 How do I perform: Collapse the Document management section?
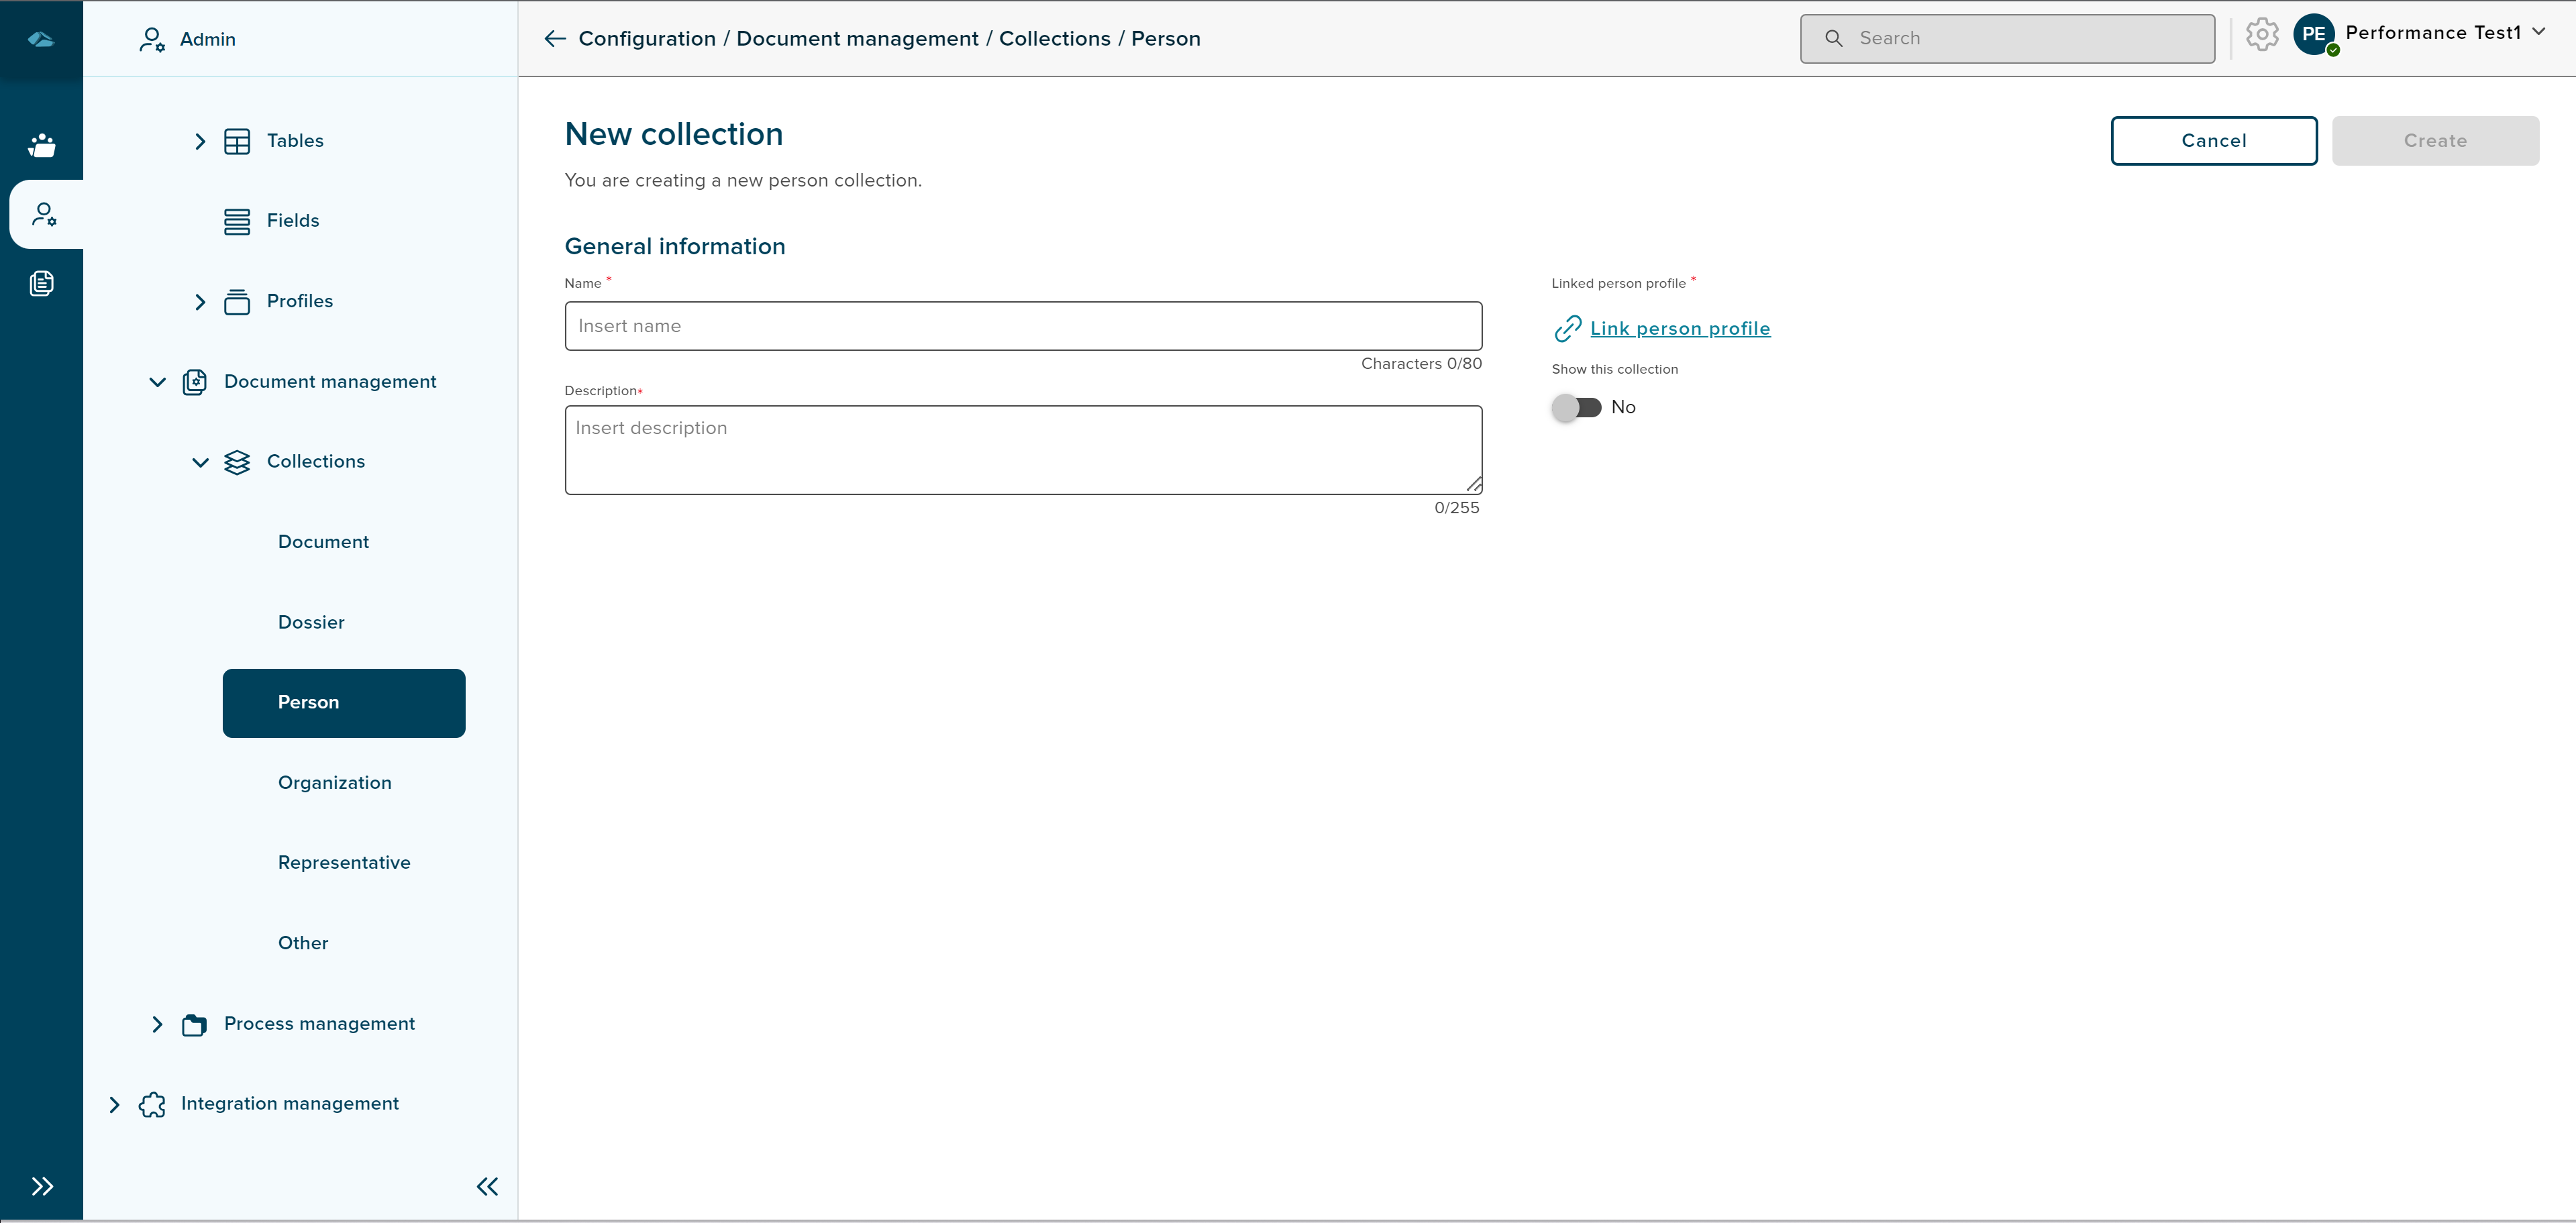pyautogui.click(x=157, y=382)
